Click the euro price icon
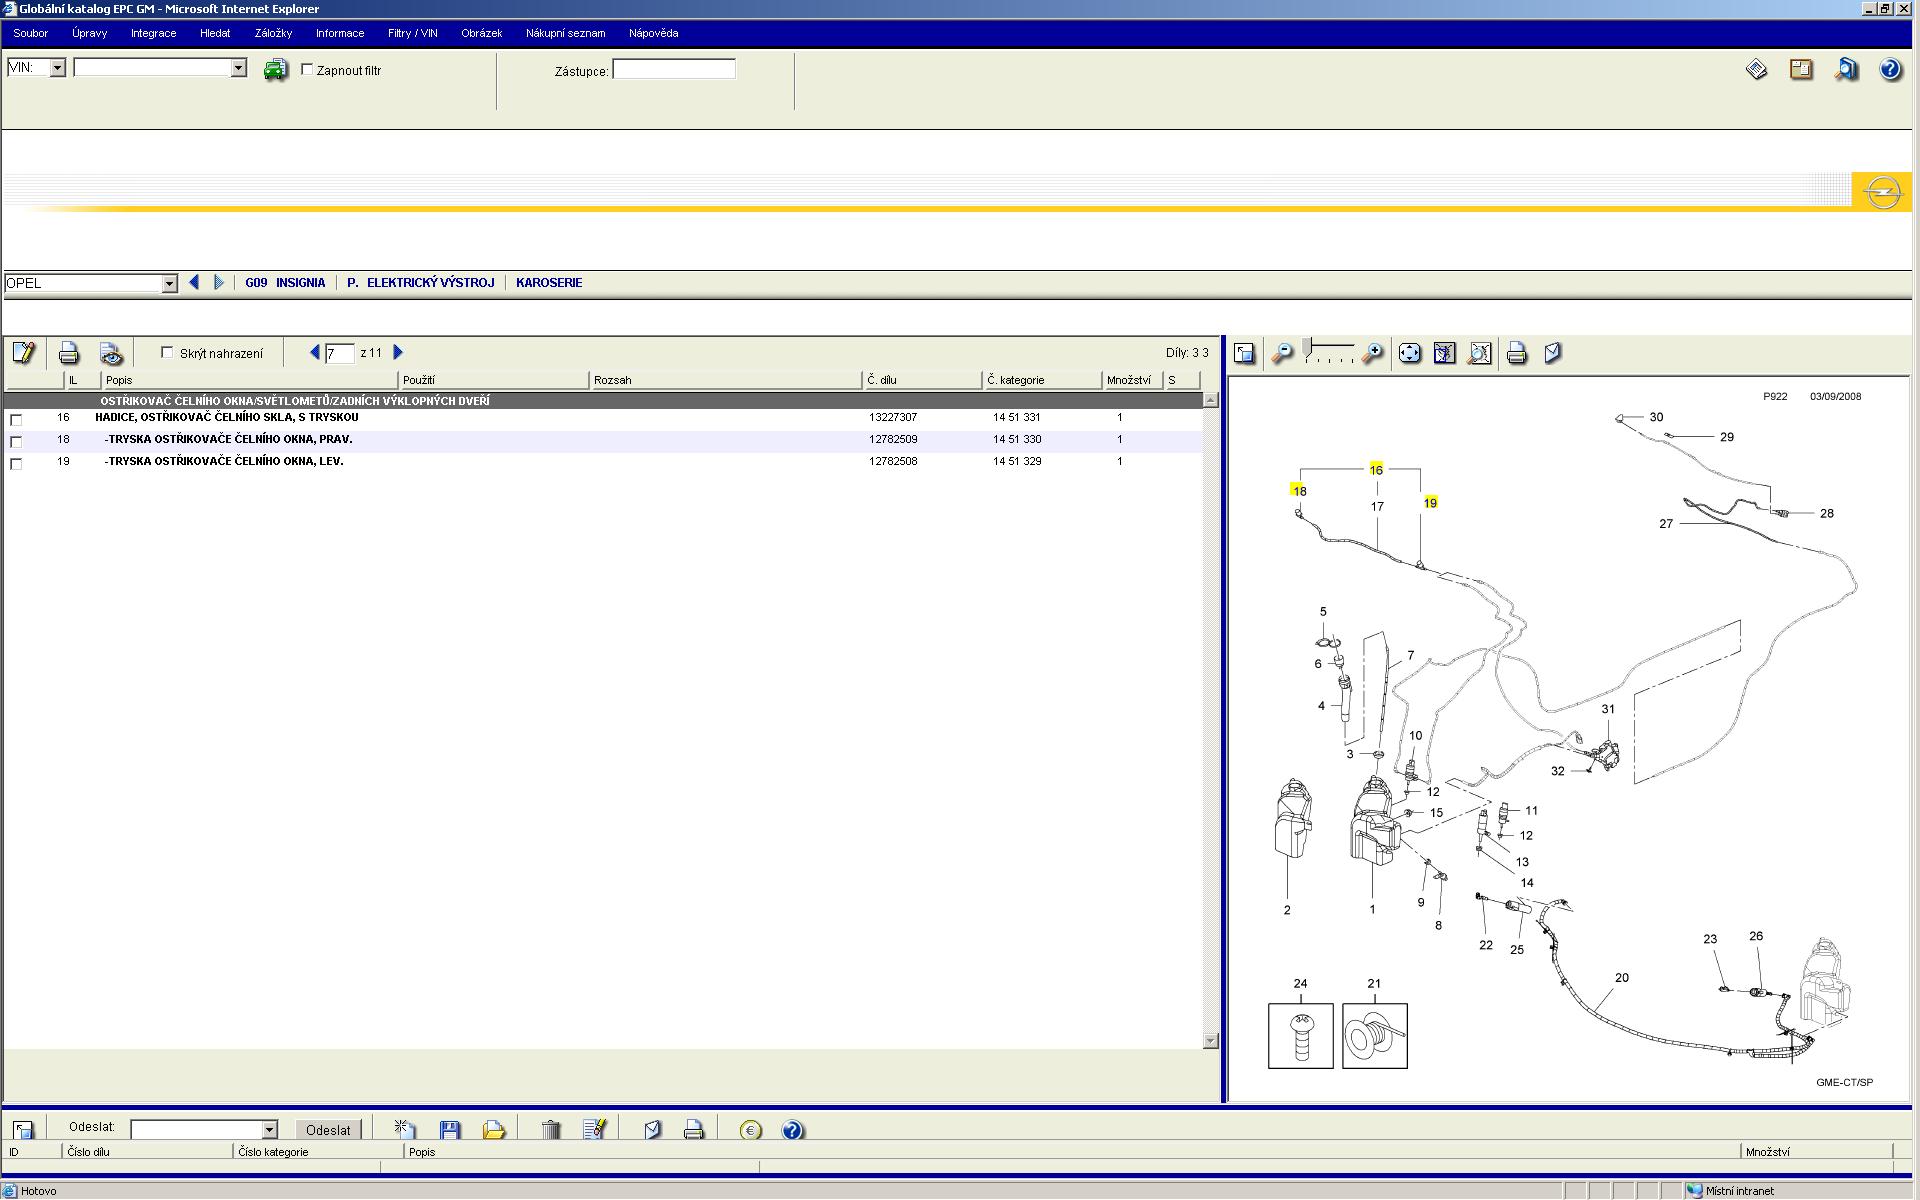The height and width of the screenshot is (1200, 1920). [x=751, y=1130]
